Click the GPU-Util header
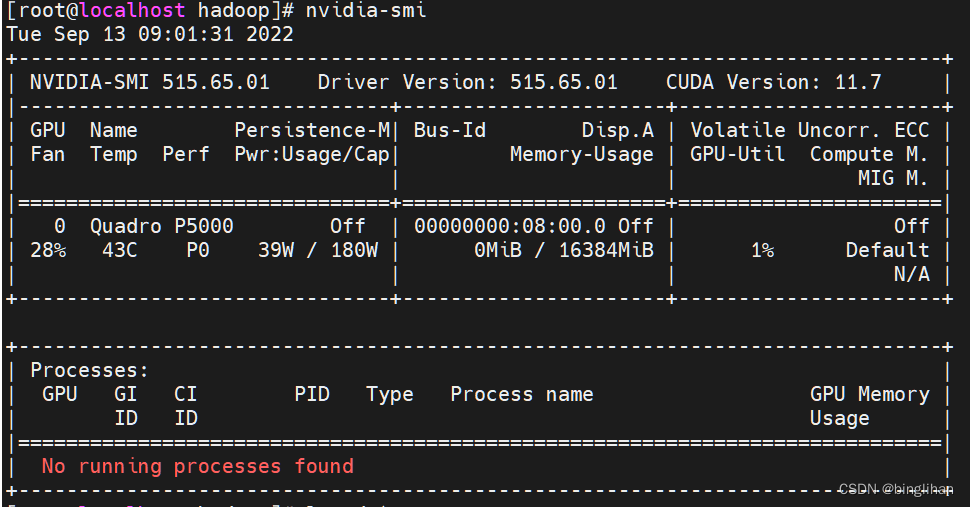Screen dimensions: 970x507 [737, 155]
